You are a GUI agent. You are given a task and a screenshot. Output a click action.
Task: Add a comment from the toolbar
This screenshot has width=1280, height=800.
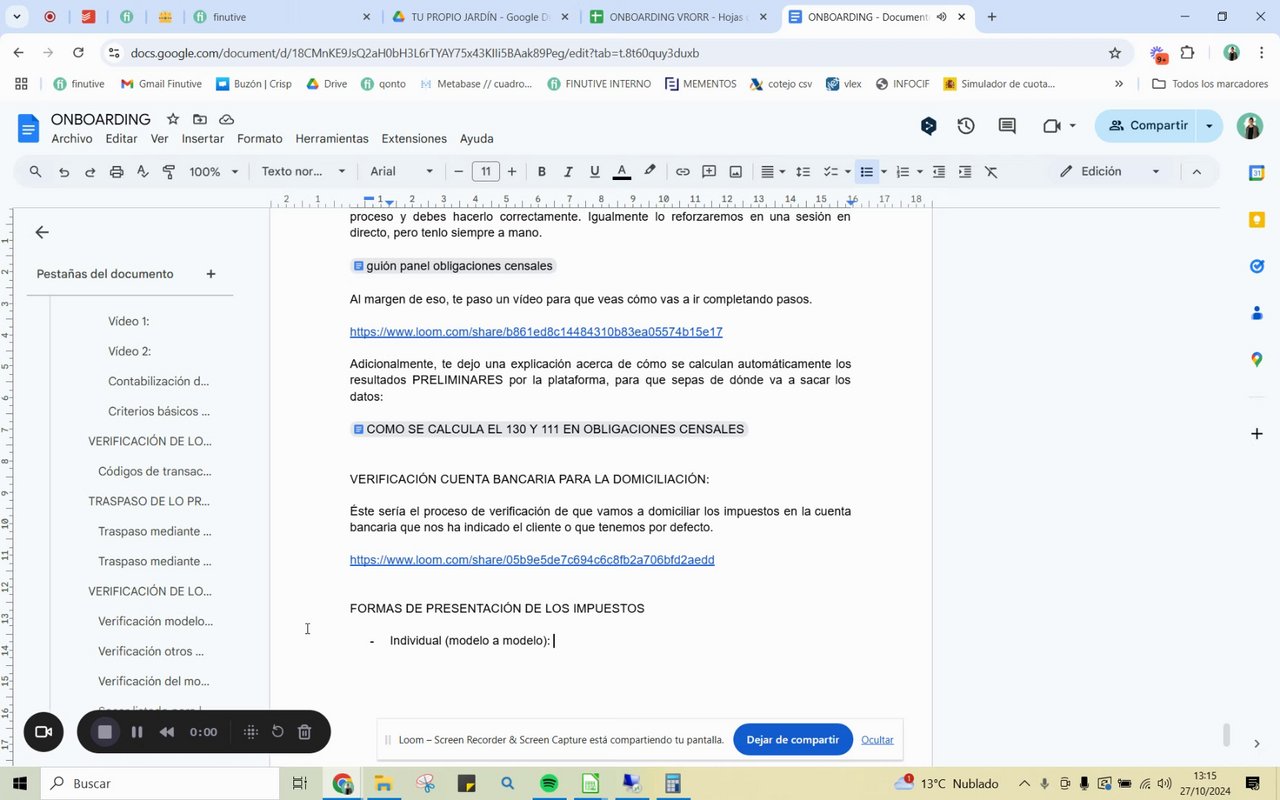click(709, 172)
